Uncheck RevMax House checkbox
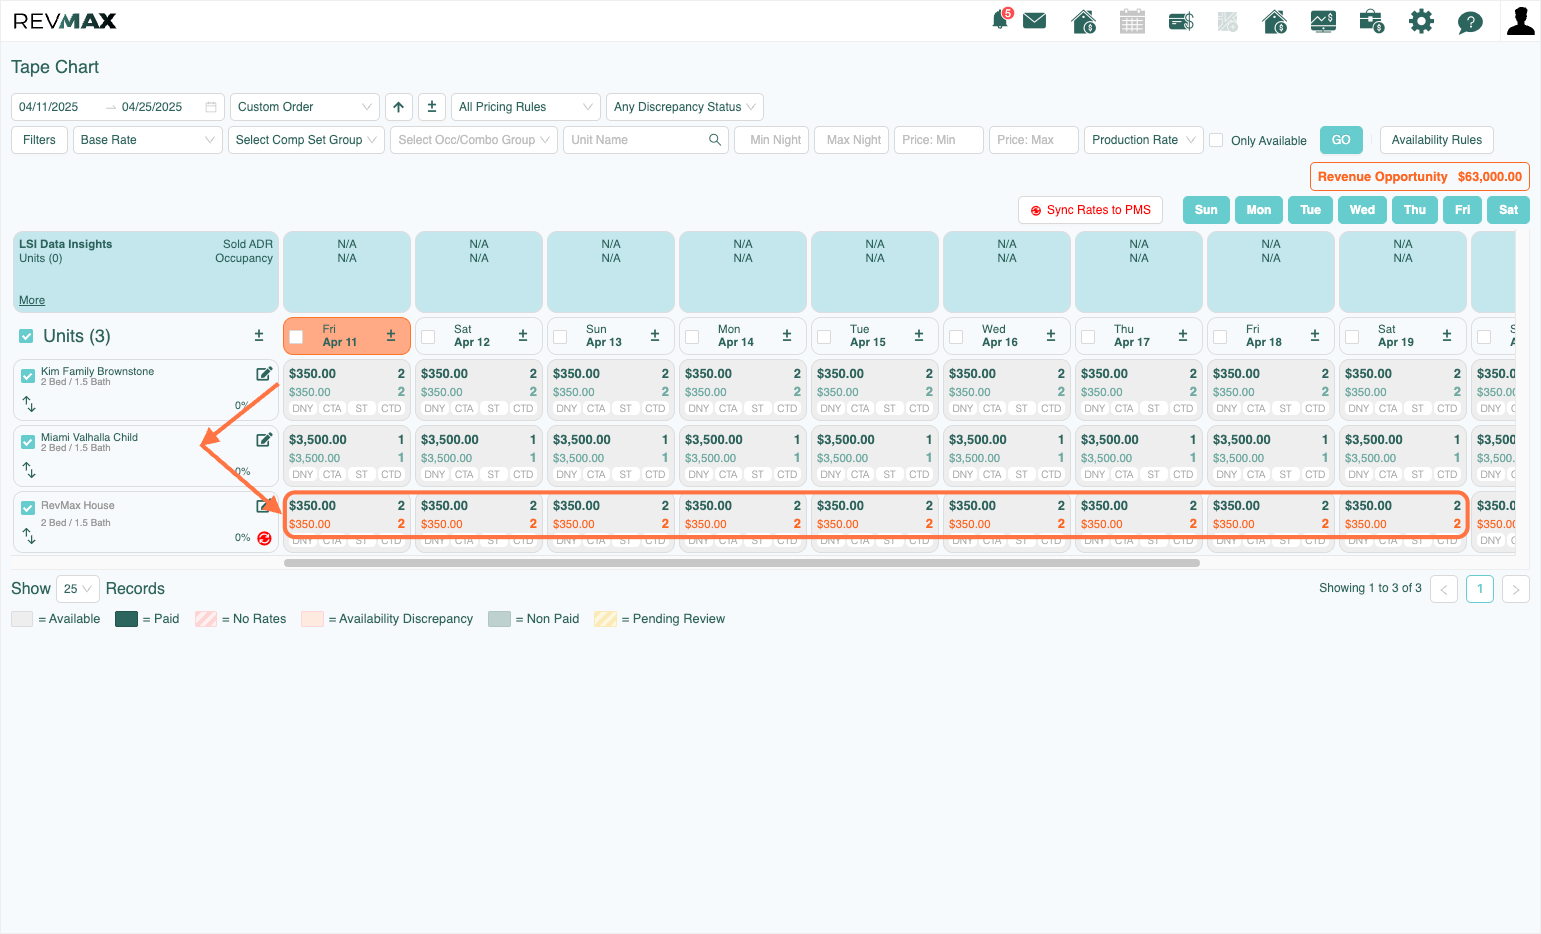The width and height of the screenshot is (1541, 934). tap(28, 508)
